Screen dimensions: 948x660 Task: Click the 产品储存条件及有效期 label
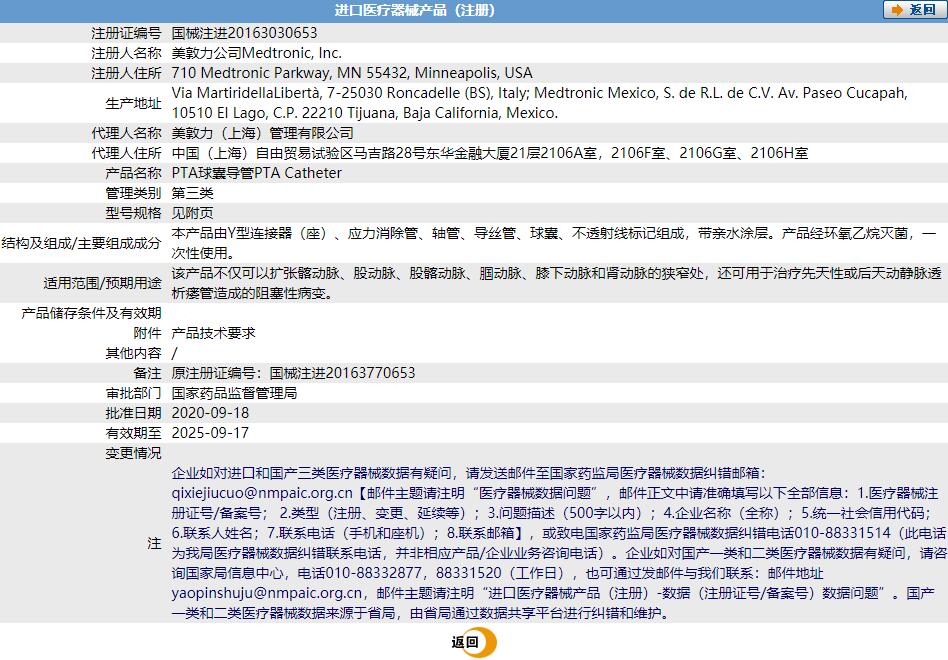click(x=91, y=312)
